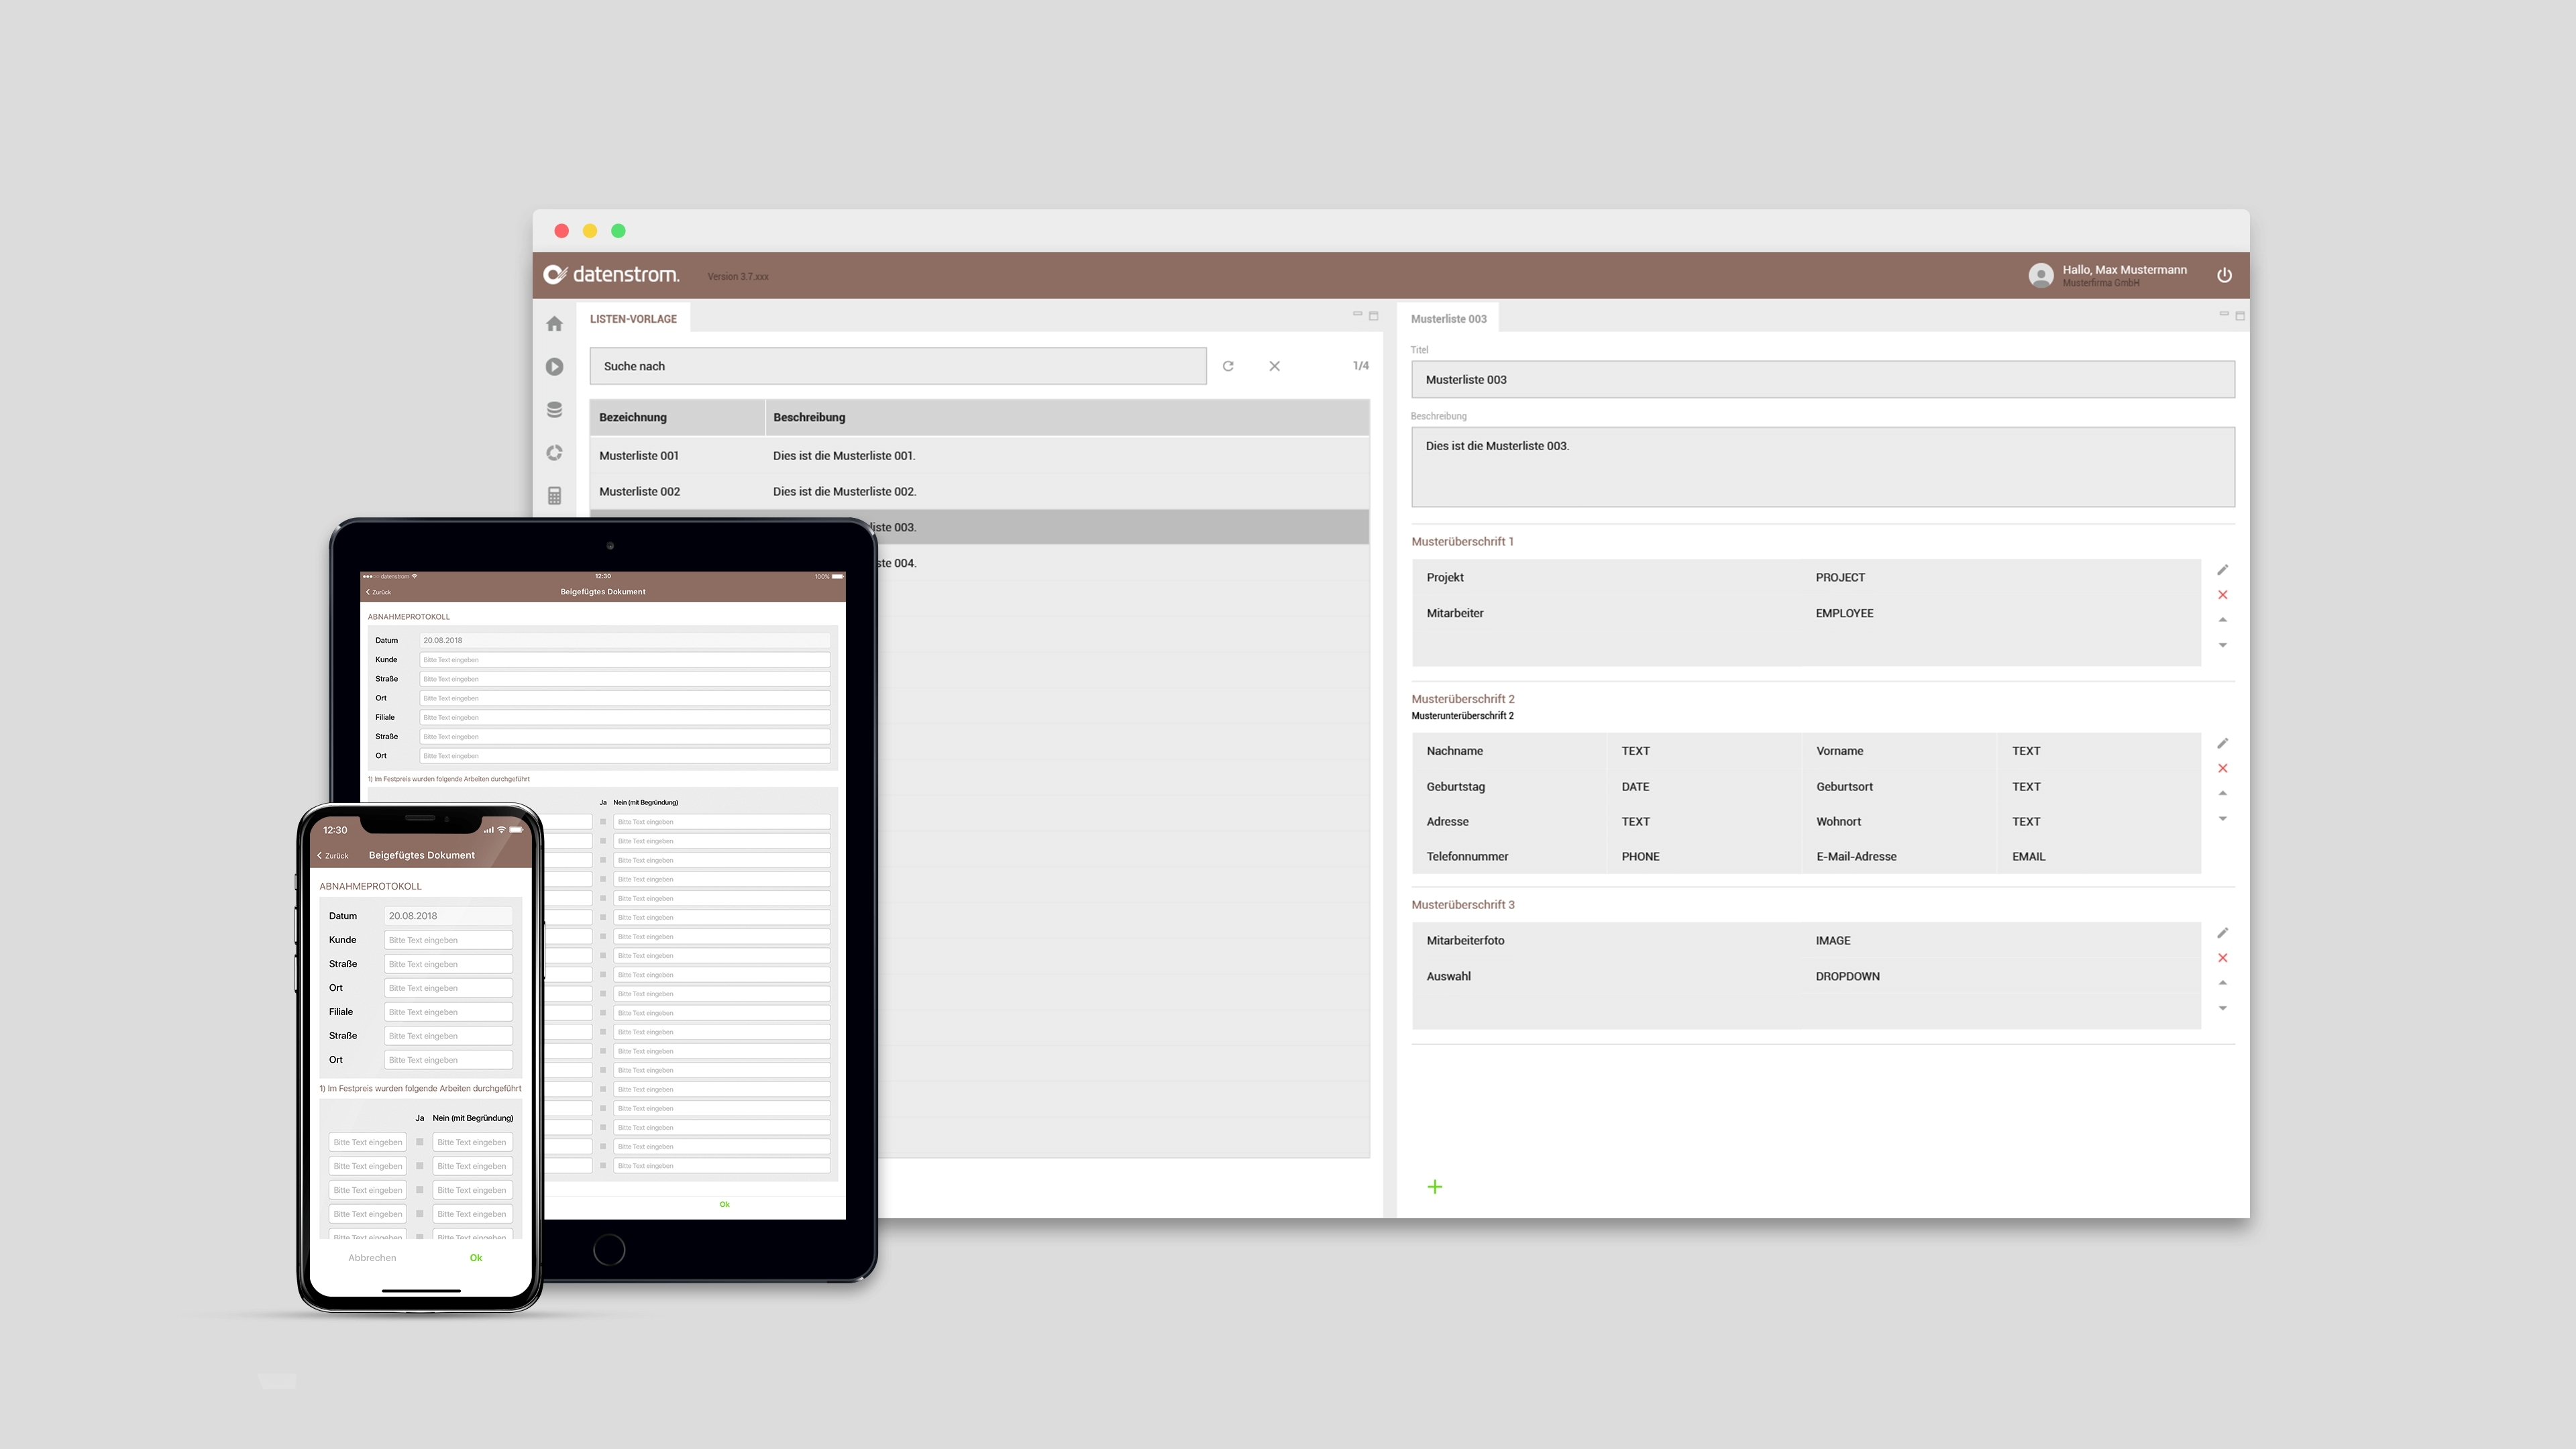The width and height of the screenshot is (2576, 1449).
Task: Switch to the LISTEN-VORLAGE tab
Action: pos(633,319)
